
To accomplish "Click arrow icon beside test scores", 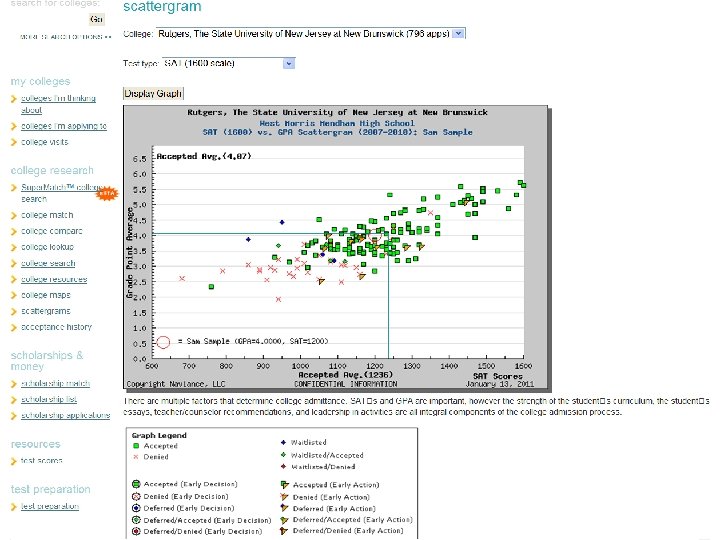I will tap(14, 461).
